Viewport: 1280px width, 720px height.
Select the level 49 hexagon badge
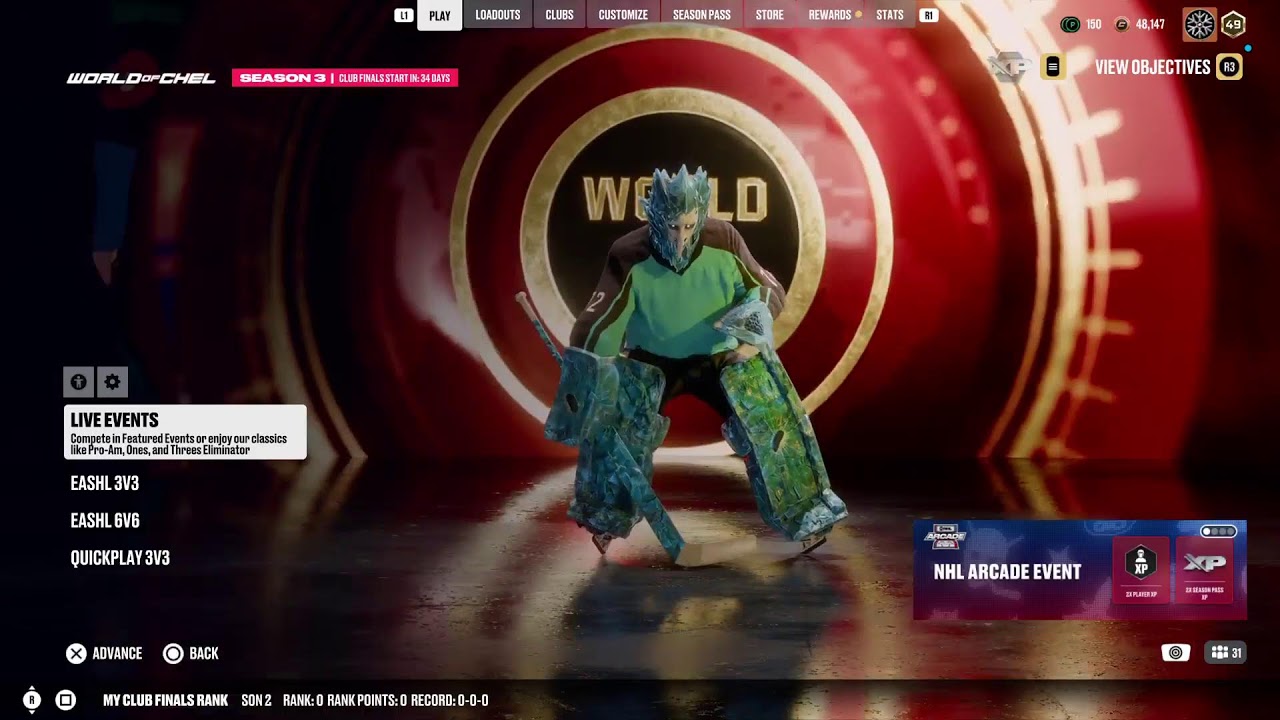pyautogui.click(x=1233, y=24)
